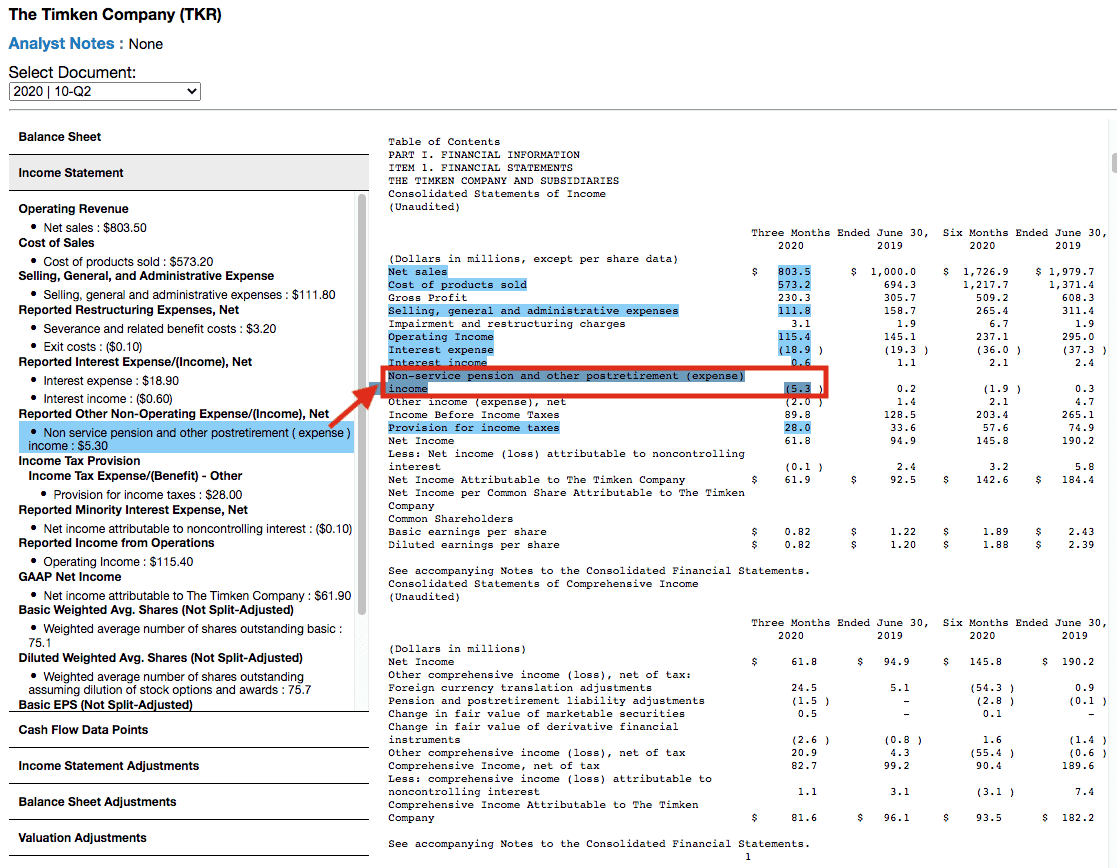The height and width of the screenshot is (868, 1117).
Task: Click the document viewer vertical scrollbar
Action: point(1113,162)
